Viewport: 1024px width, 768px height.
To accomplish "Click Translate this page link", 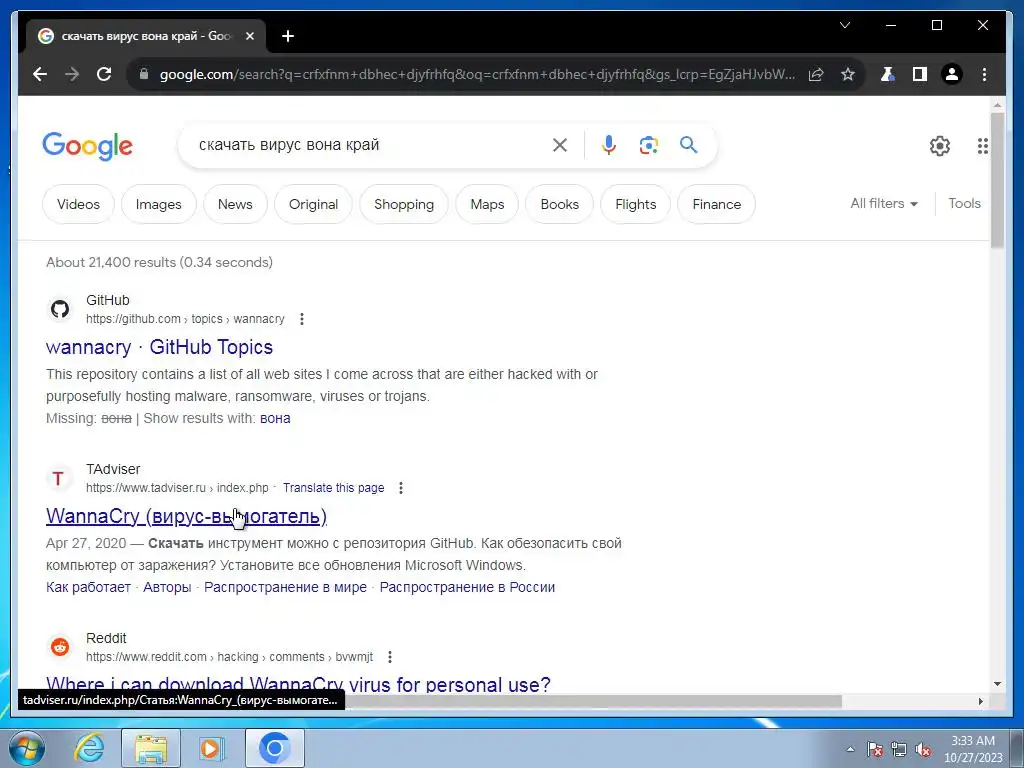I will 333,488.
